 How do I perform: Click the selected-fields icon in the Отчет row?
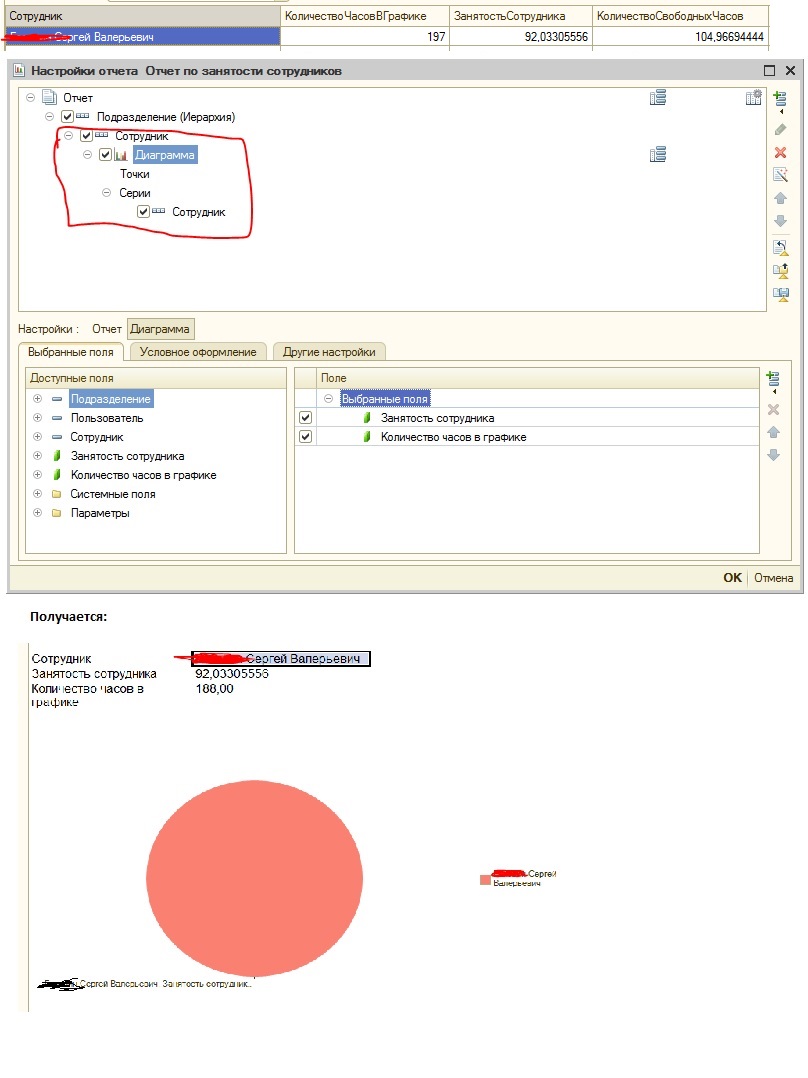click(x=657, y=98)
